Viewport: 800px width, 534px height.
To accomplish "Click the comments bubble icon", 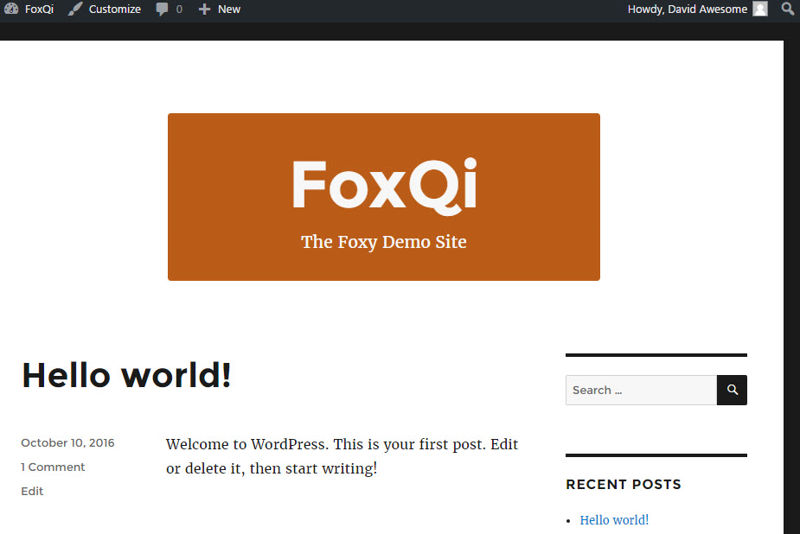I will pyautogui.click(x=162, y=9).
